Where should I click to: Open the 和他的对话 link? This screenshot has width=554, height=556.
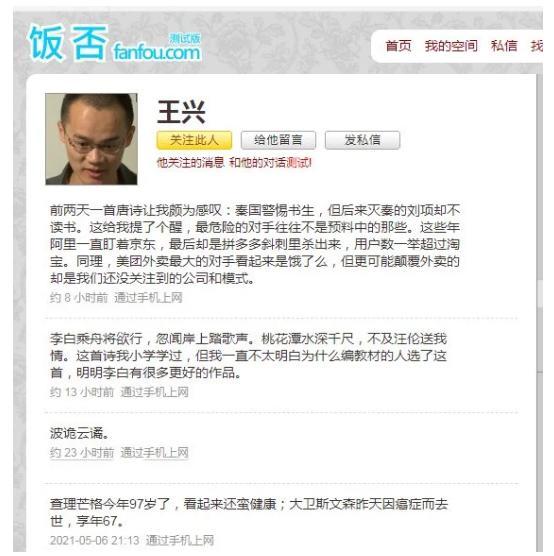257,163
